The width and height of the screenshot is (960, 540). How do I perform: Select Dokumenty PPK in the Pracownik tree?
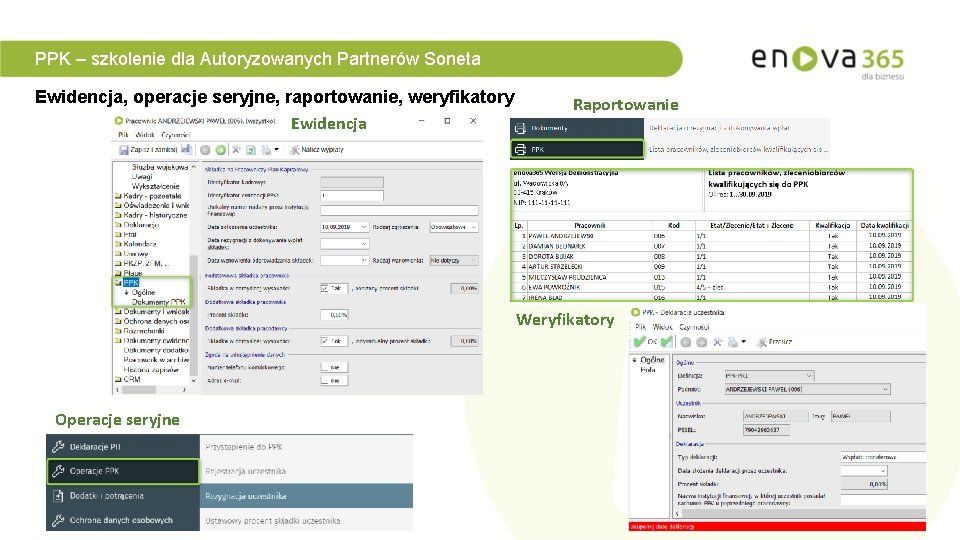click(x=158, y=302)
